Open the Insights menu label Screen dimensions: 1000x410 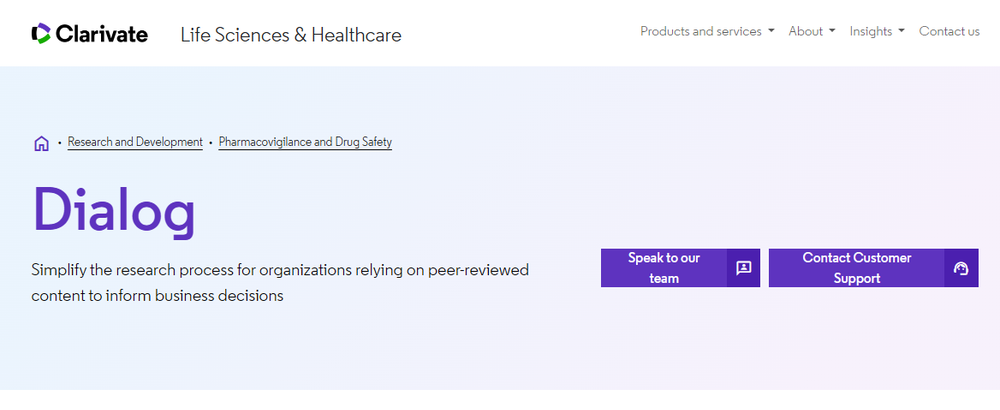point(870,31)
